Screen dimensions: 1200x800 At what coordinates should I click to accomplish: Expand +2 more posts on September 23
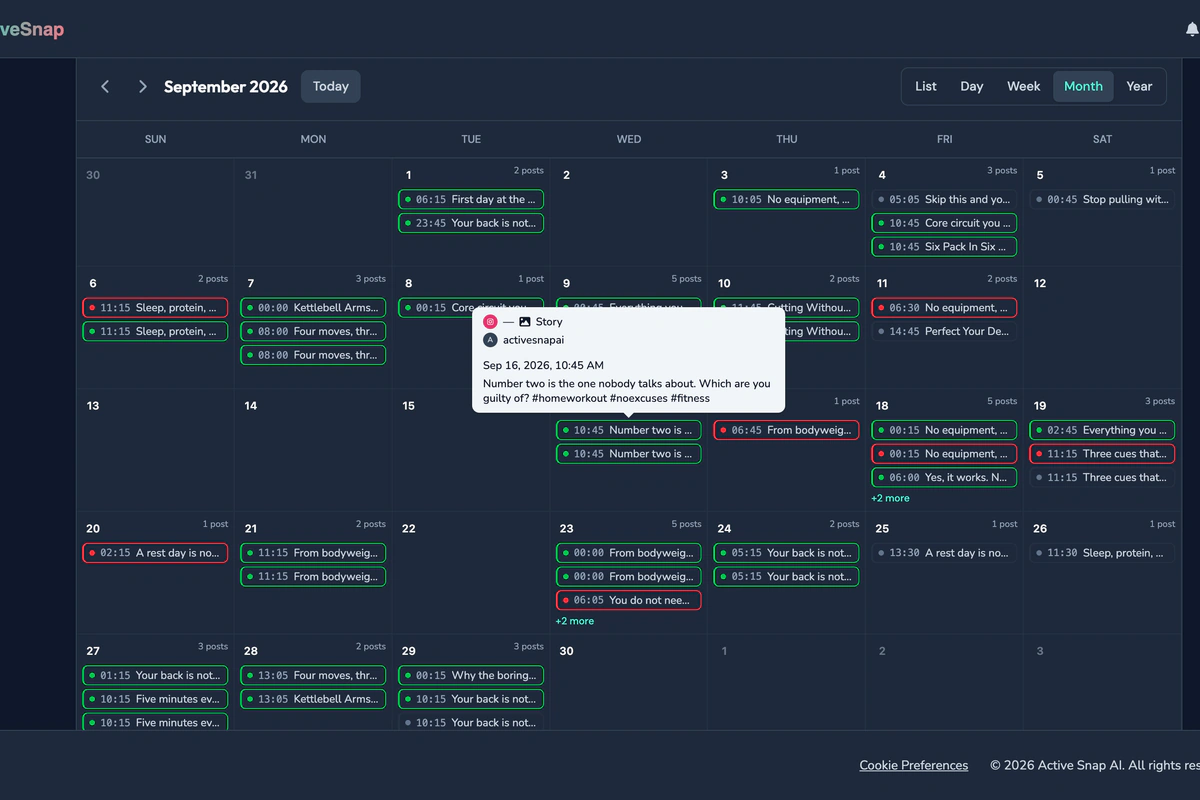[575, 621]
